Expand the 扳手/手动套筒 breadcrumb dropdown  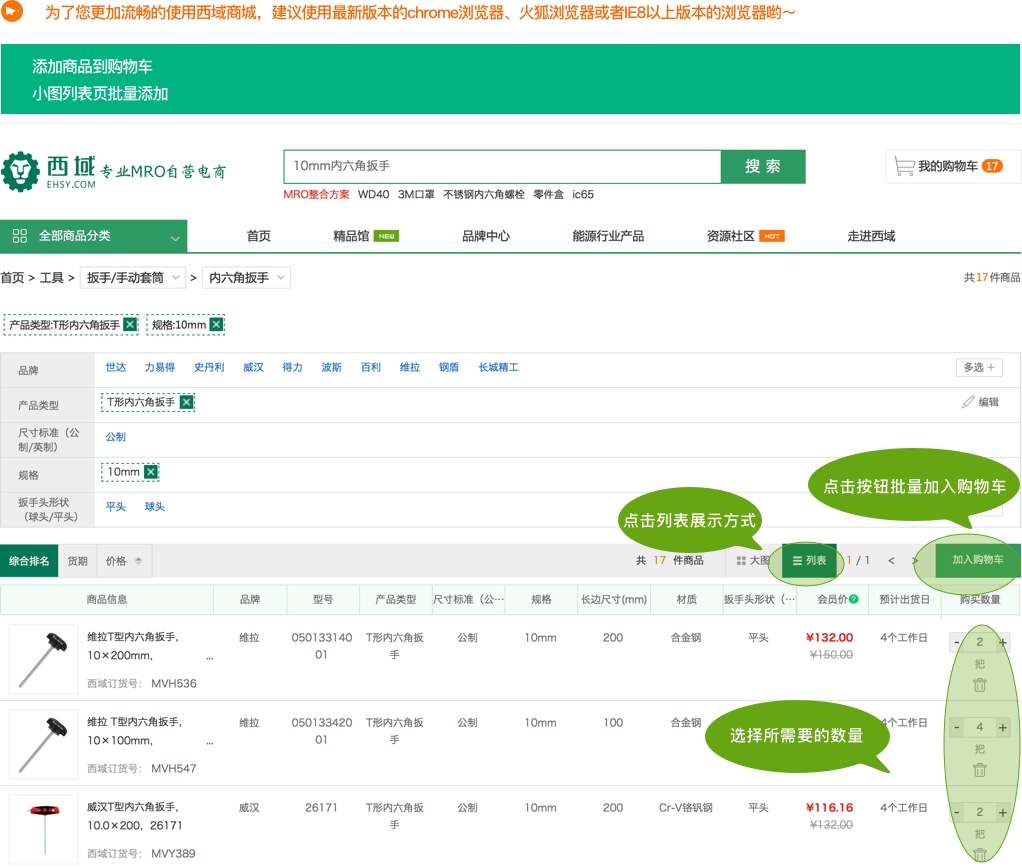134,278
